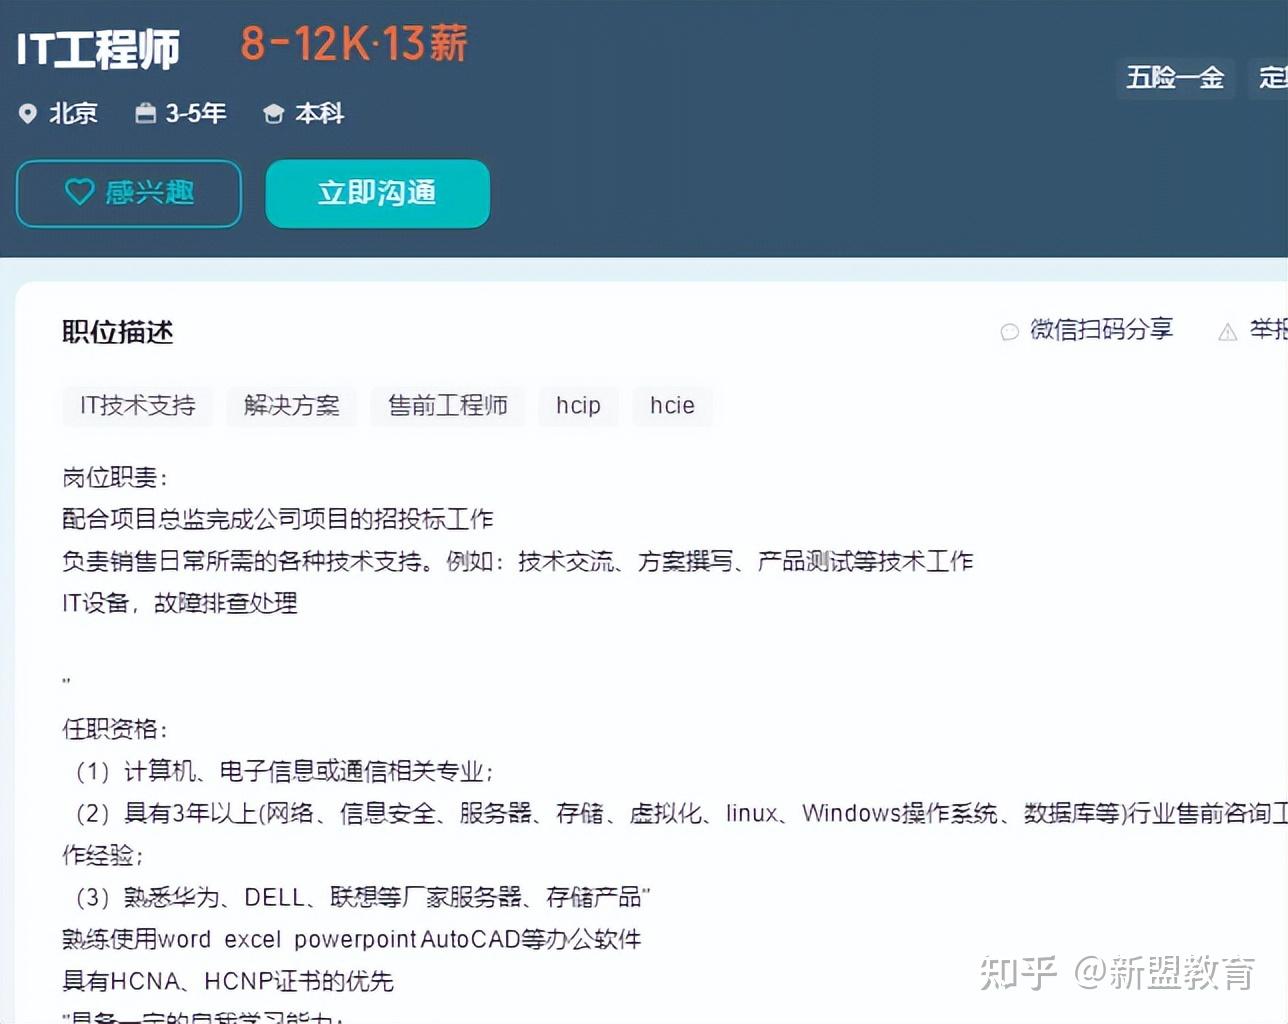Click the graduation cap icon beside 本科

coord(274,113)
